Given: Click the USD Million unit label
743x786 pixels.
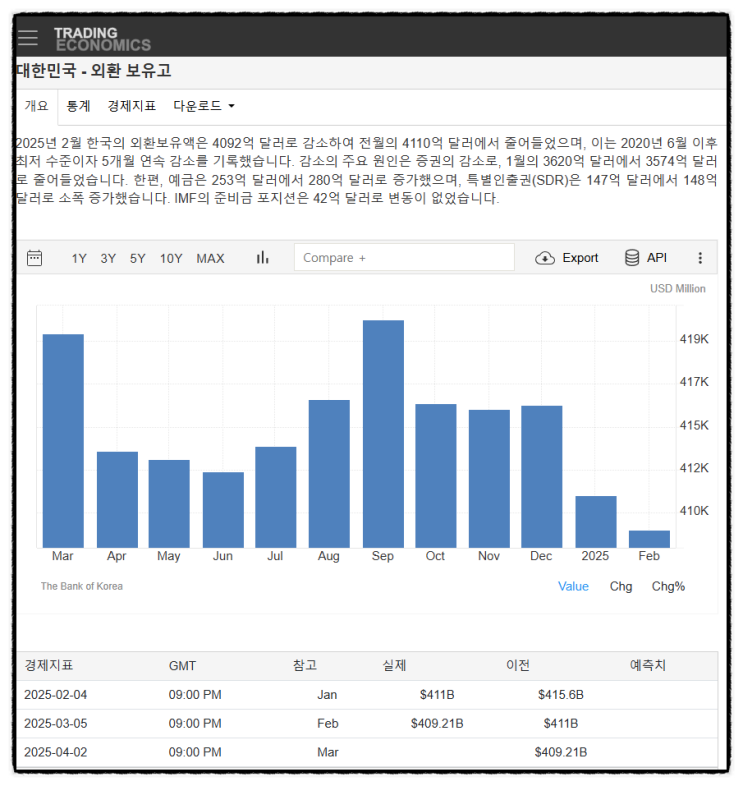Looking at the screenshot, I should (678, 289).
